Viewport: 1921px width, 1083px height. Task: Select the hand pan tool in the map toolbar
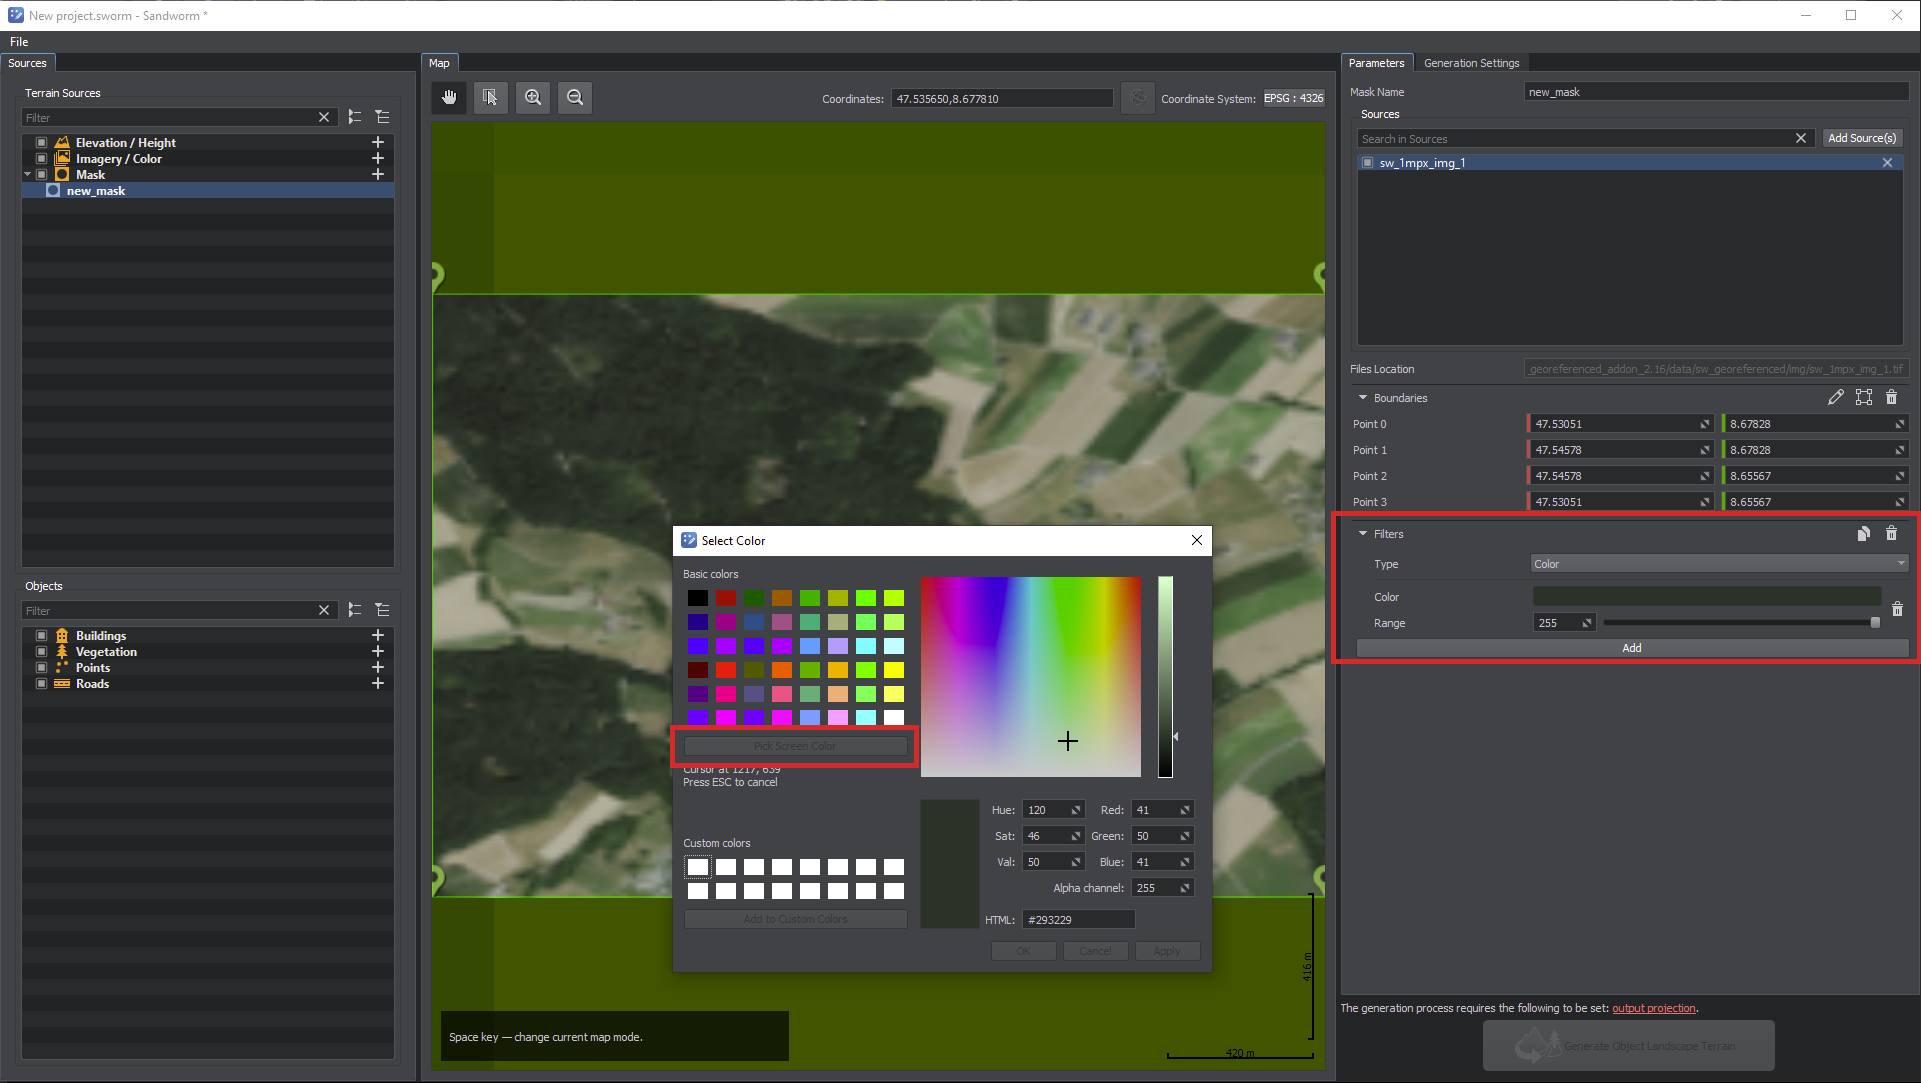449,97
